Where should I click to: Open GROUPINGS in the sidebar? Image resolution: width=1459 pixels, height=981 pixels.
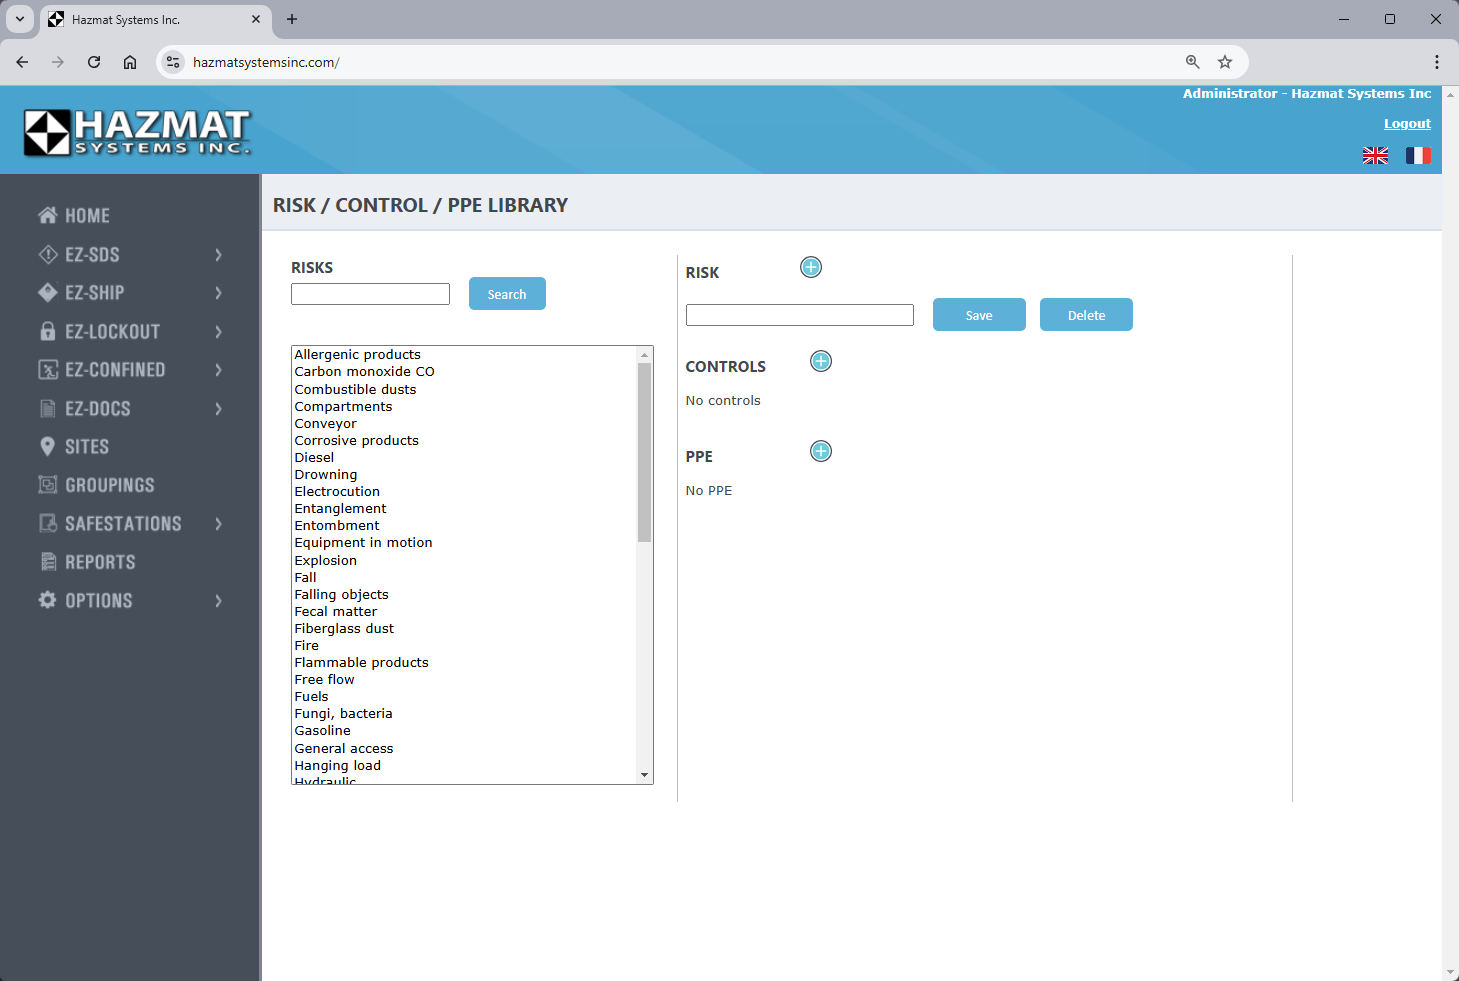pos(109,485)
